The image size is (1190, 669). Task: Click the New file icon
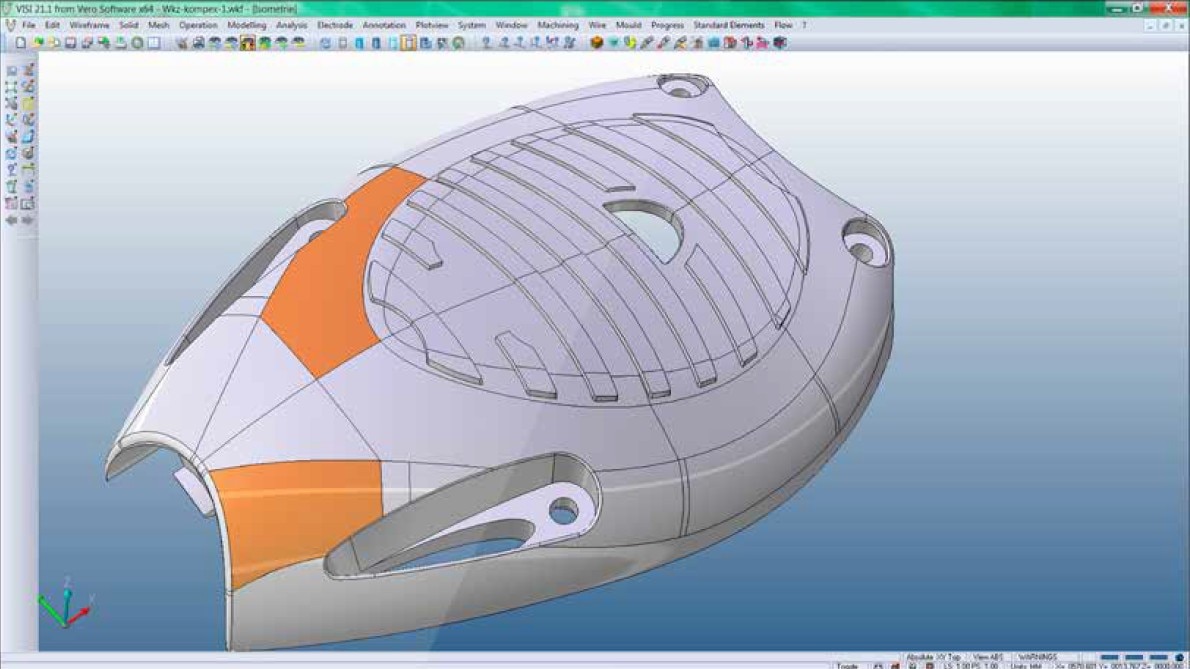[x=20, y=43]
